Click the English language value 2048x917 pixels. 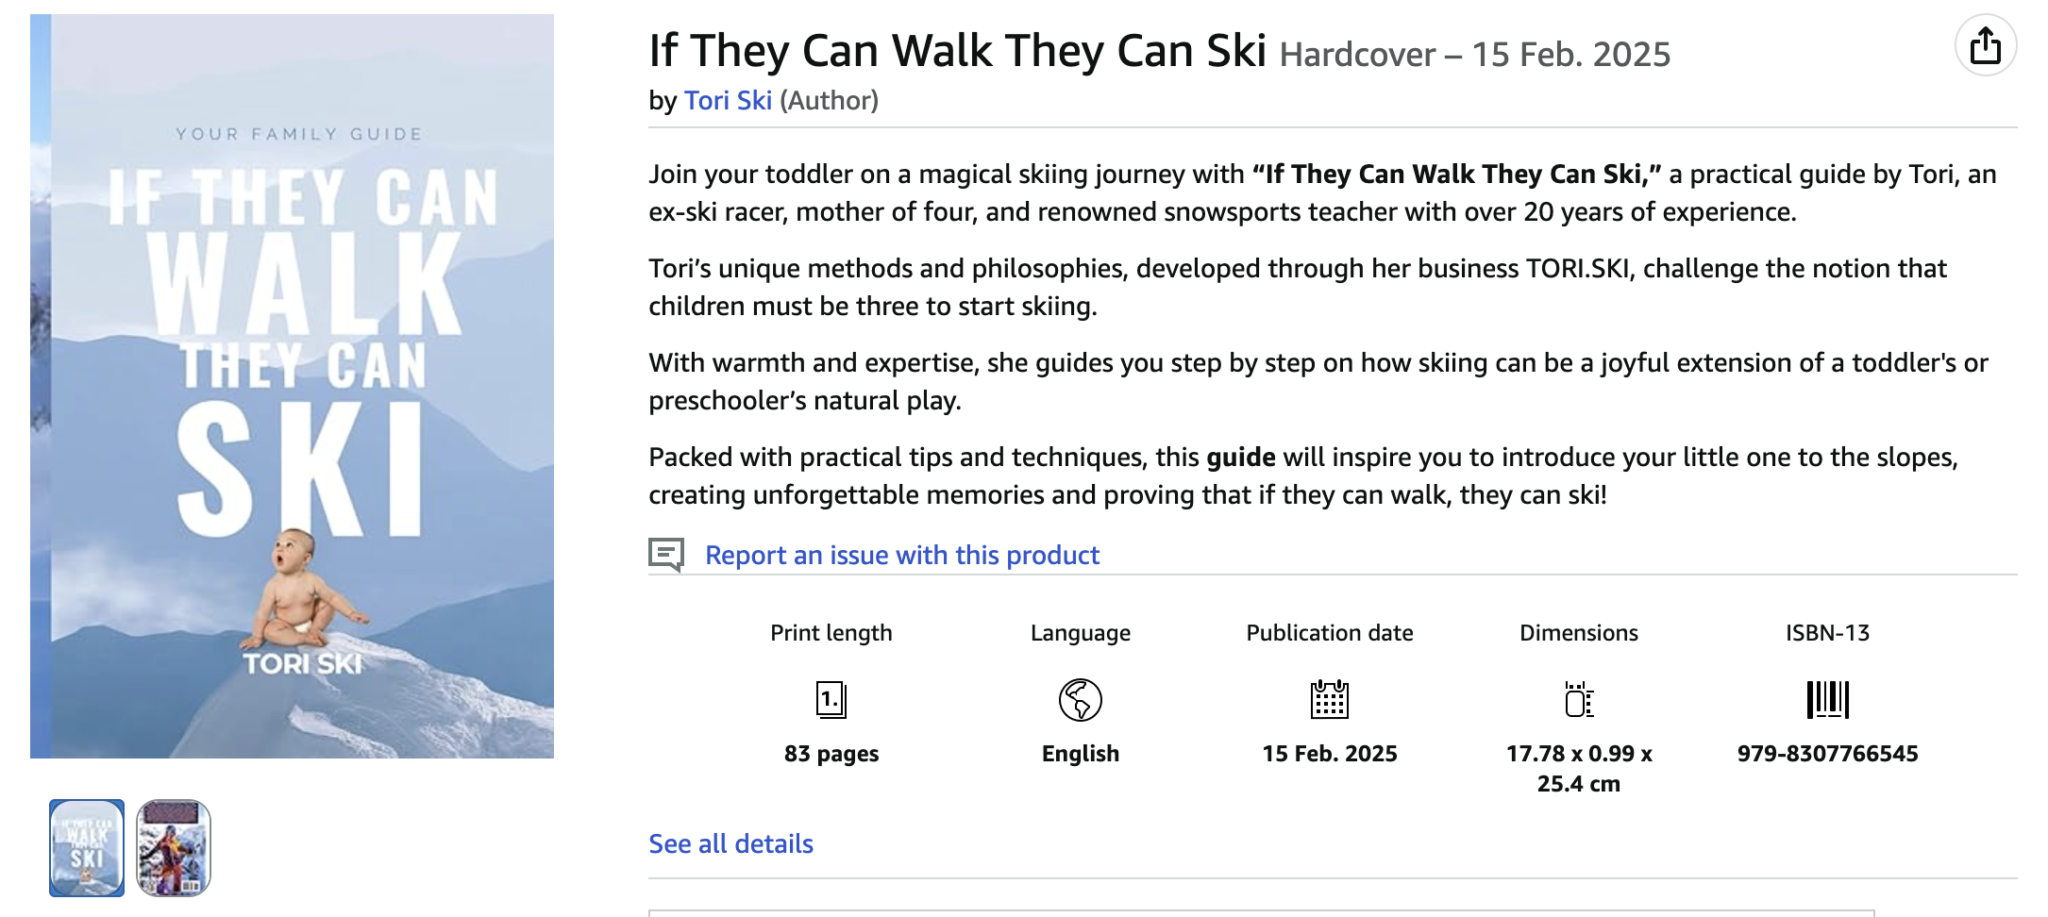[x=1080, y=754]
